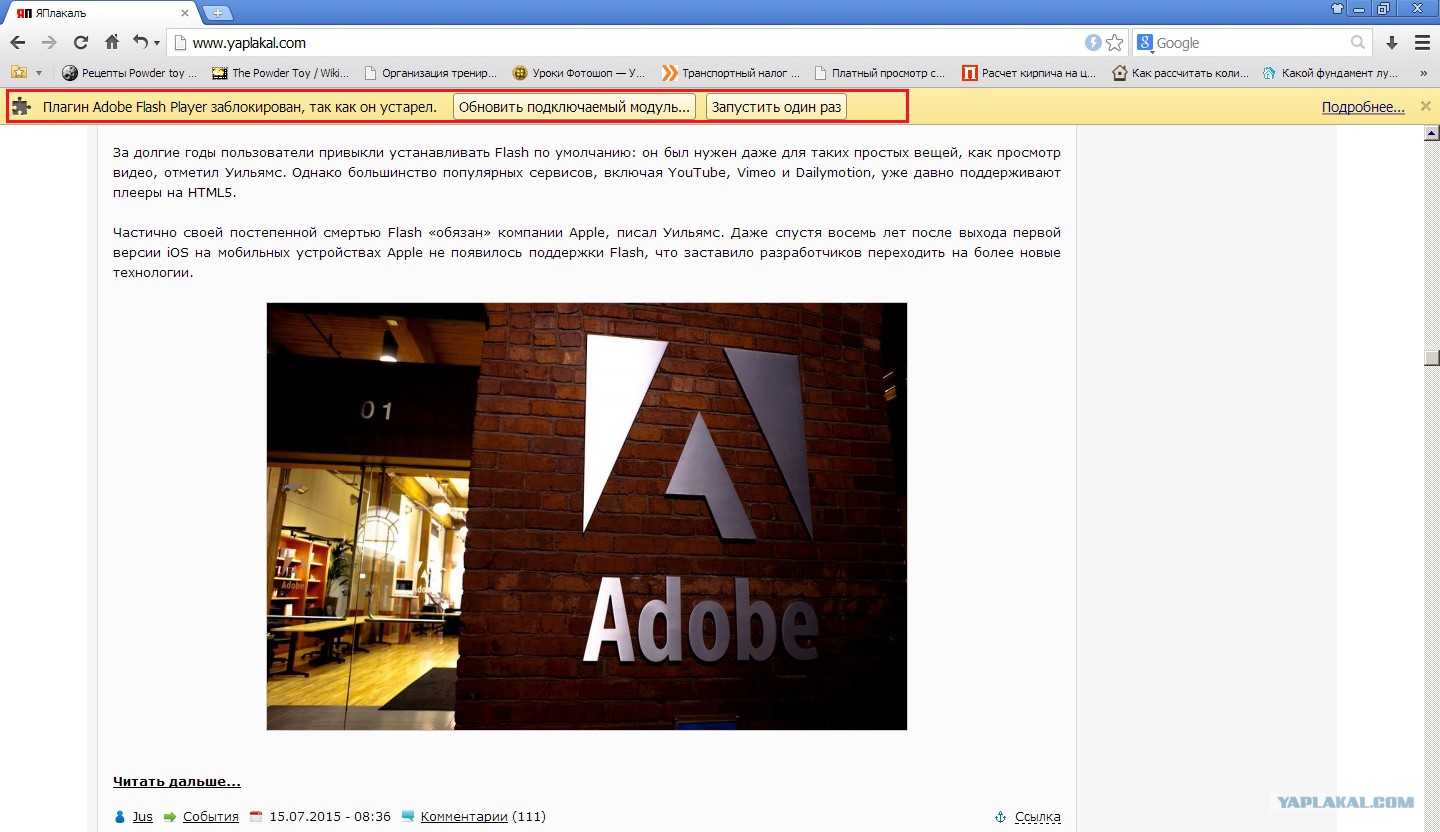The height and width of the screenshot is (832, 1440).
Task: Click the Google search engine icon
Action: click(1145, 43)
